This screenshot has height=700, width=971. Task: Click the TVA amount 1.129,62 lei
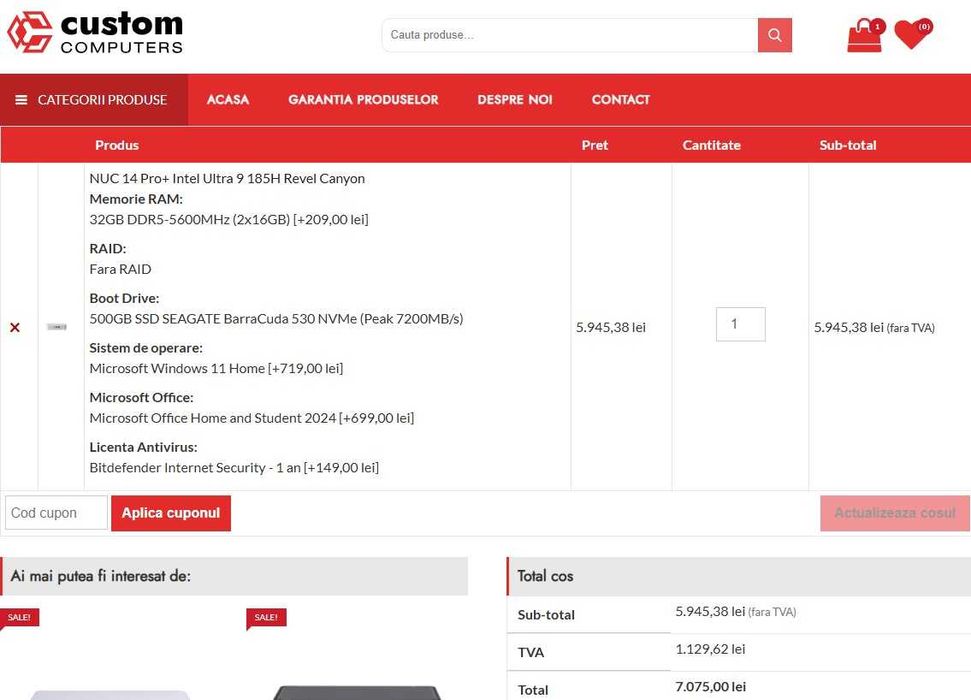pyautogui.click(x=710, y=649)
